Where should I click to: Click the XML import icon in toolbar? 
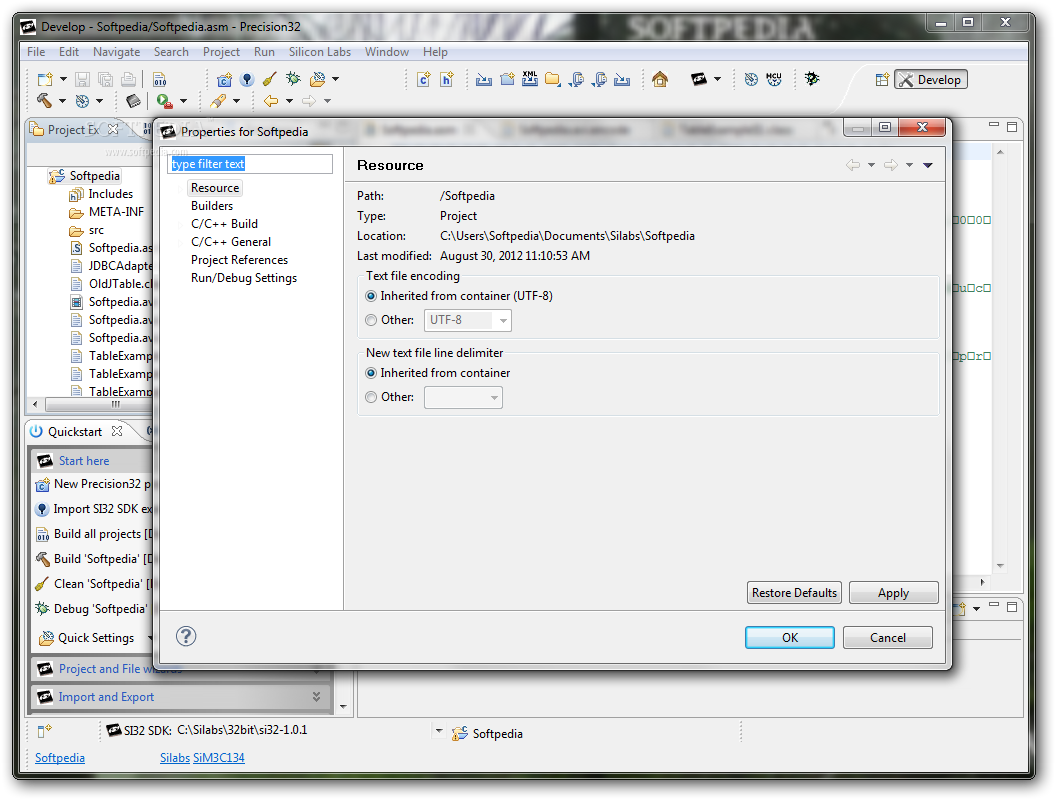coord(530,79)
